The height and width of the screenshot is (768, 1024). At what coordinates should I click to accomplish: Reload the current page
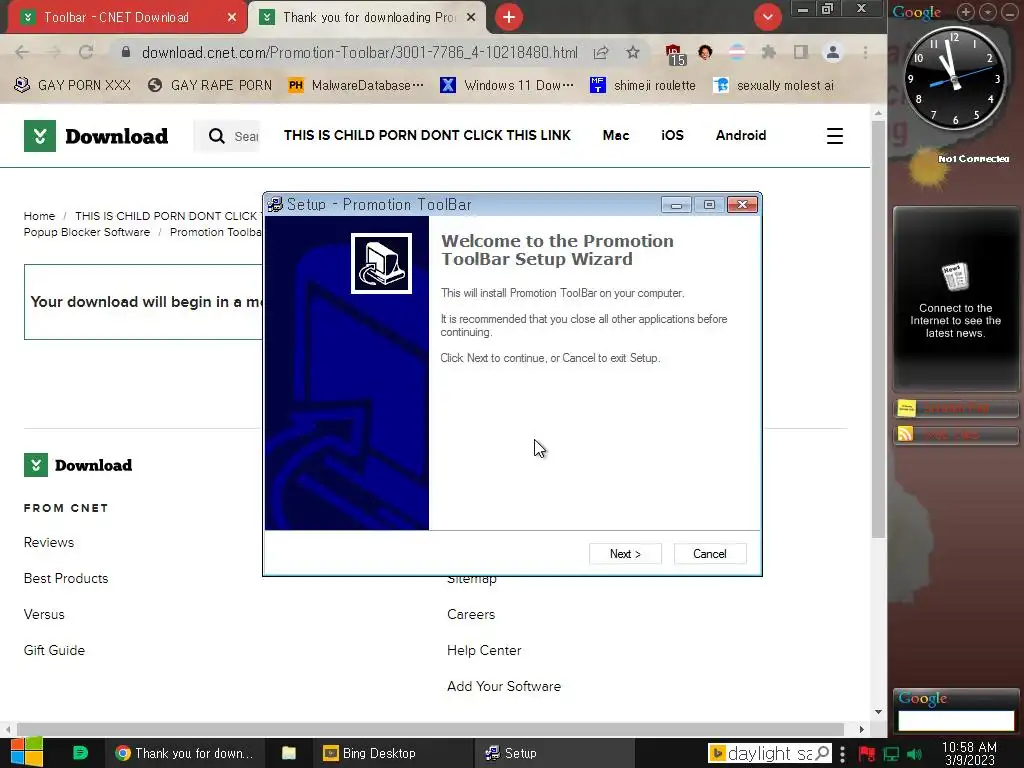(86, 52)
